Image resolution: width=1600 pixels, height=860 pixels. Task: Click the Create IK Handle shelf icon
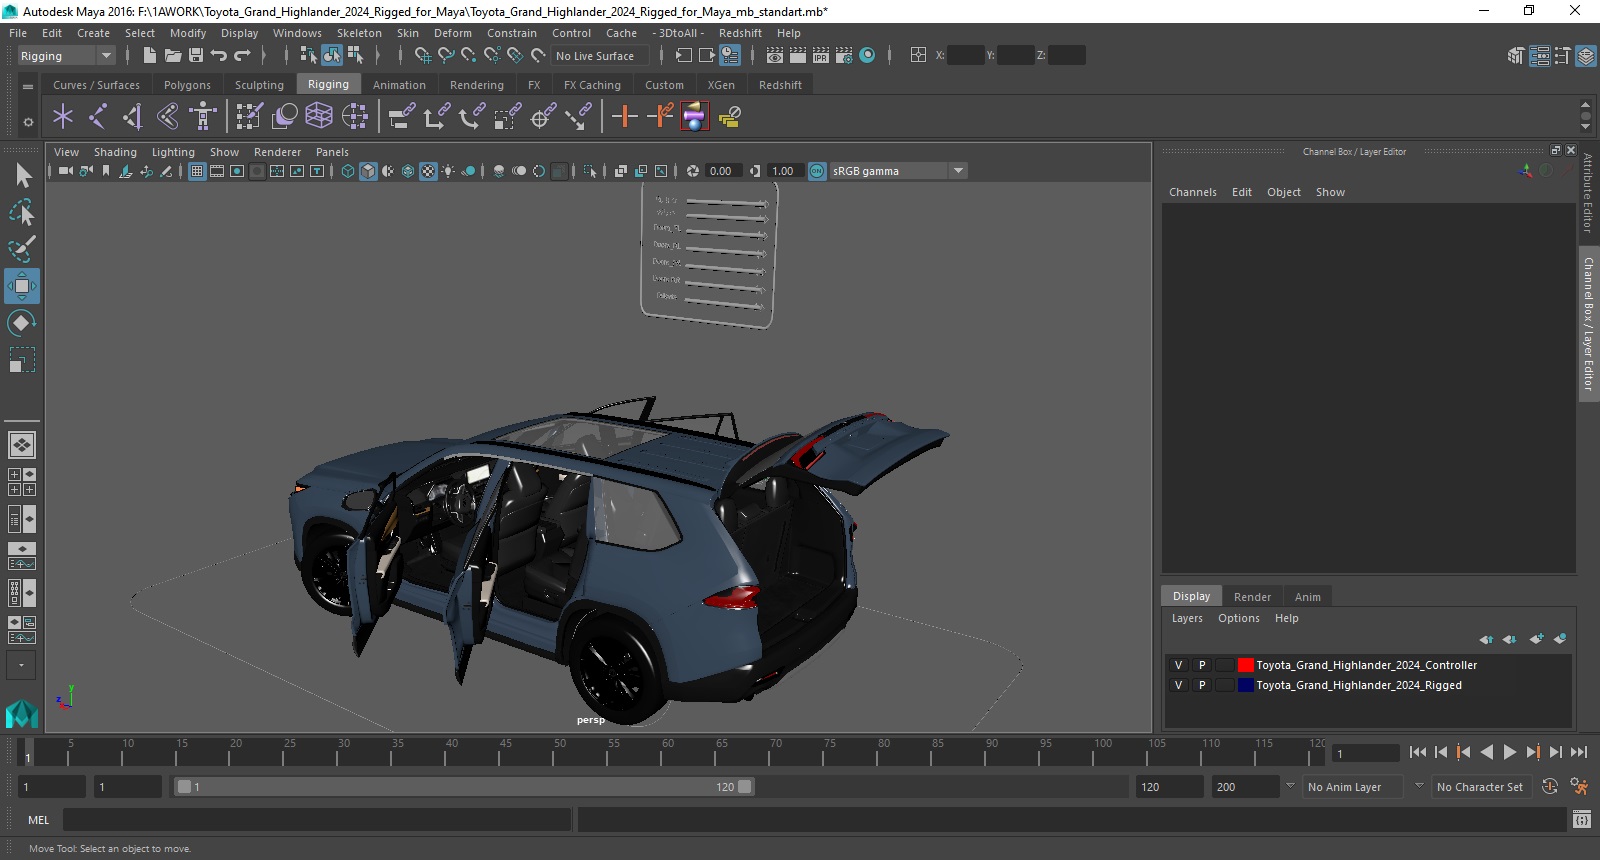click(x=133, y=117)
